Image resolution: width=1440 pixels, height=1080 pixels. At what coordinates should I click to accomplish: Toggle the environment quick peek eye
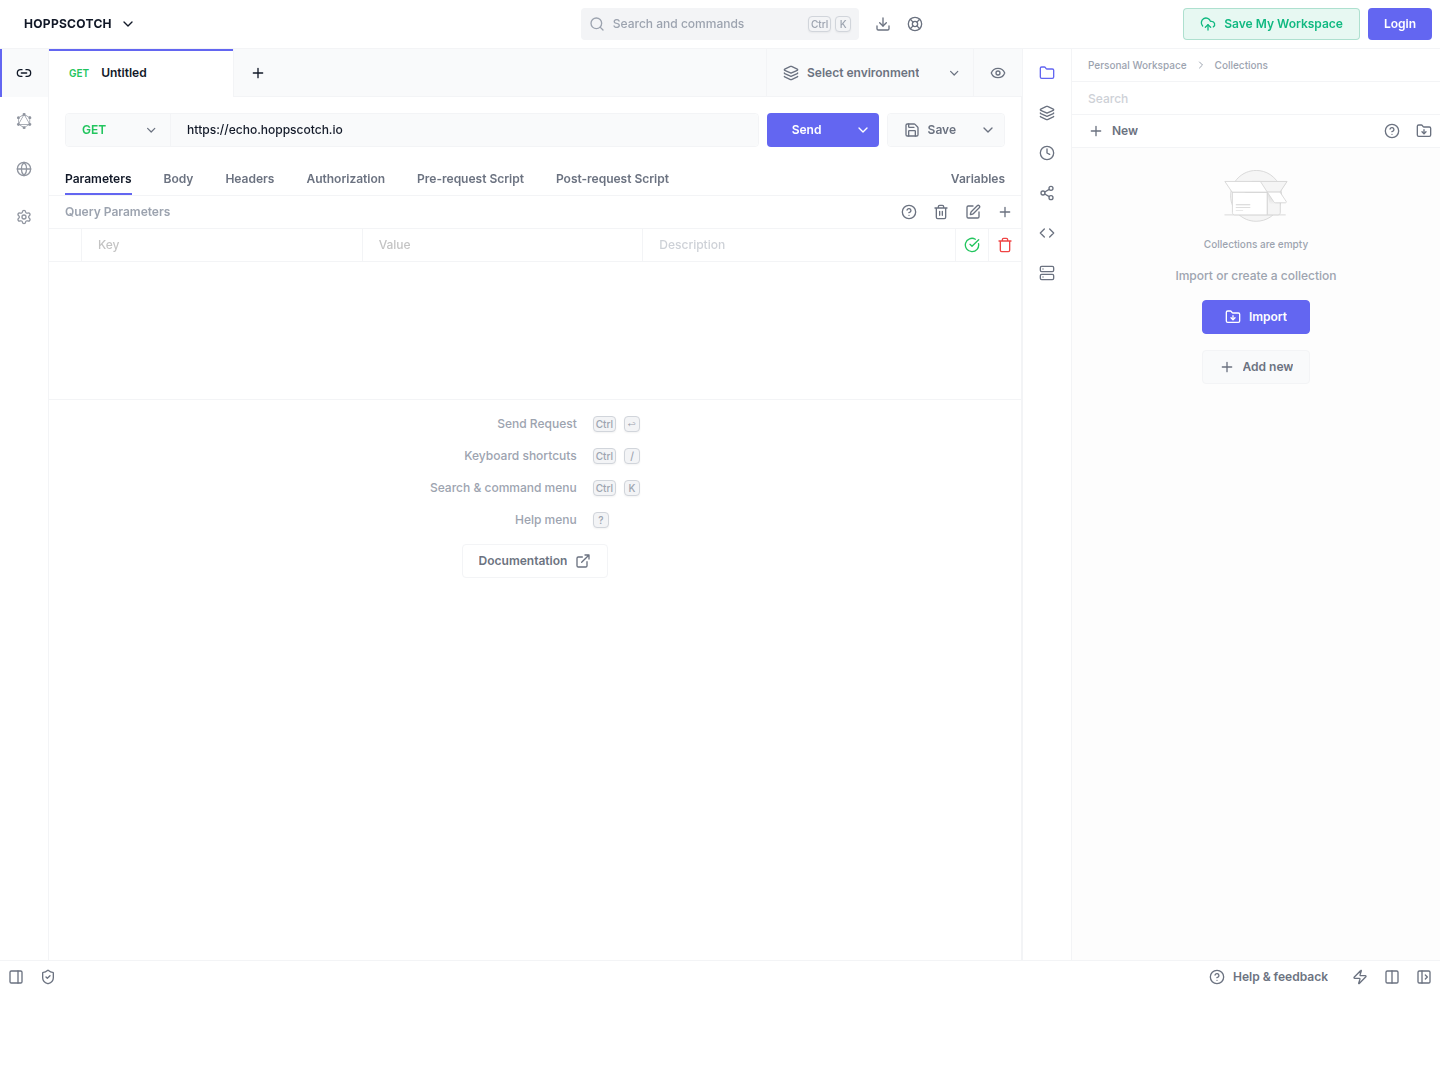tap(998, 73)
